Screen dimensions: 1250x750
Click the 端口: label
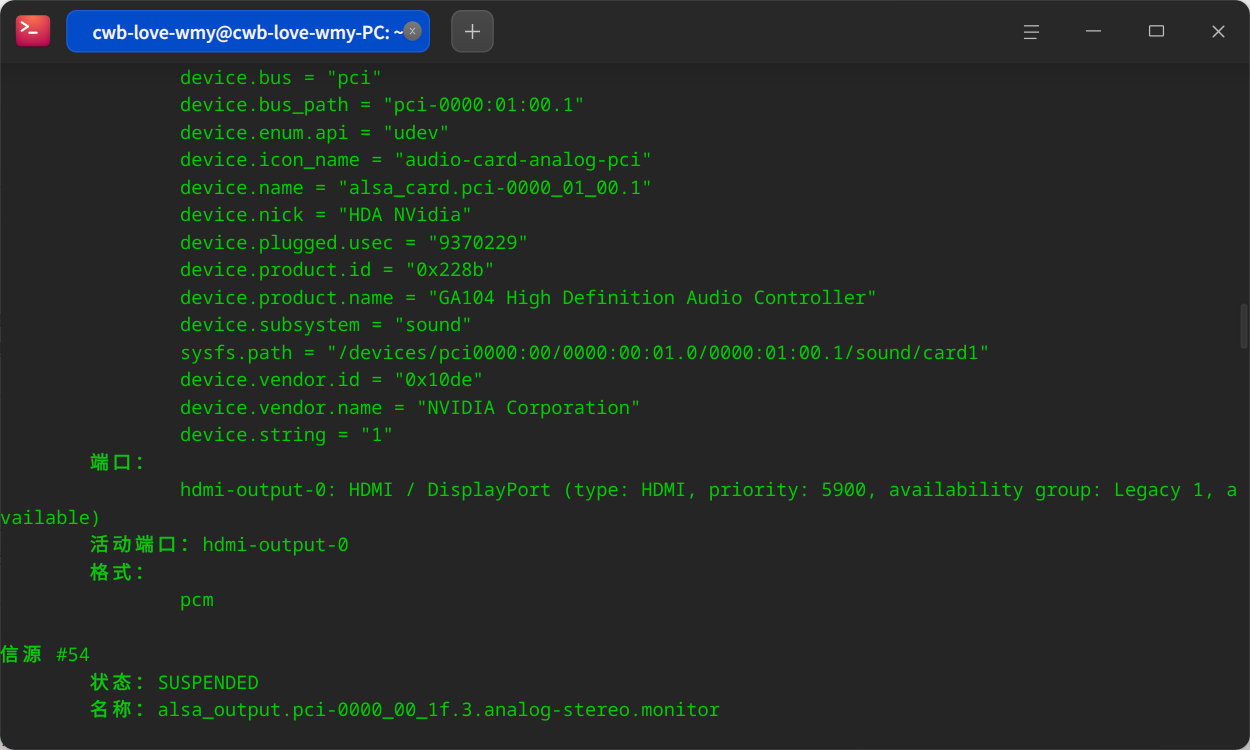[x=118, y=463]
